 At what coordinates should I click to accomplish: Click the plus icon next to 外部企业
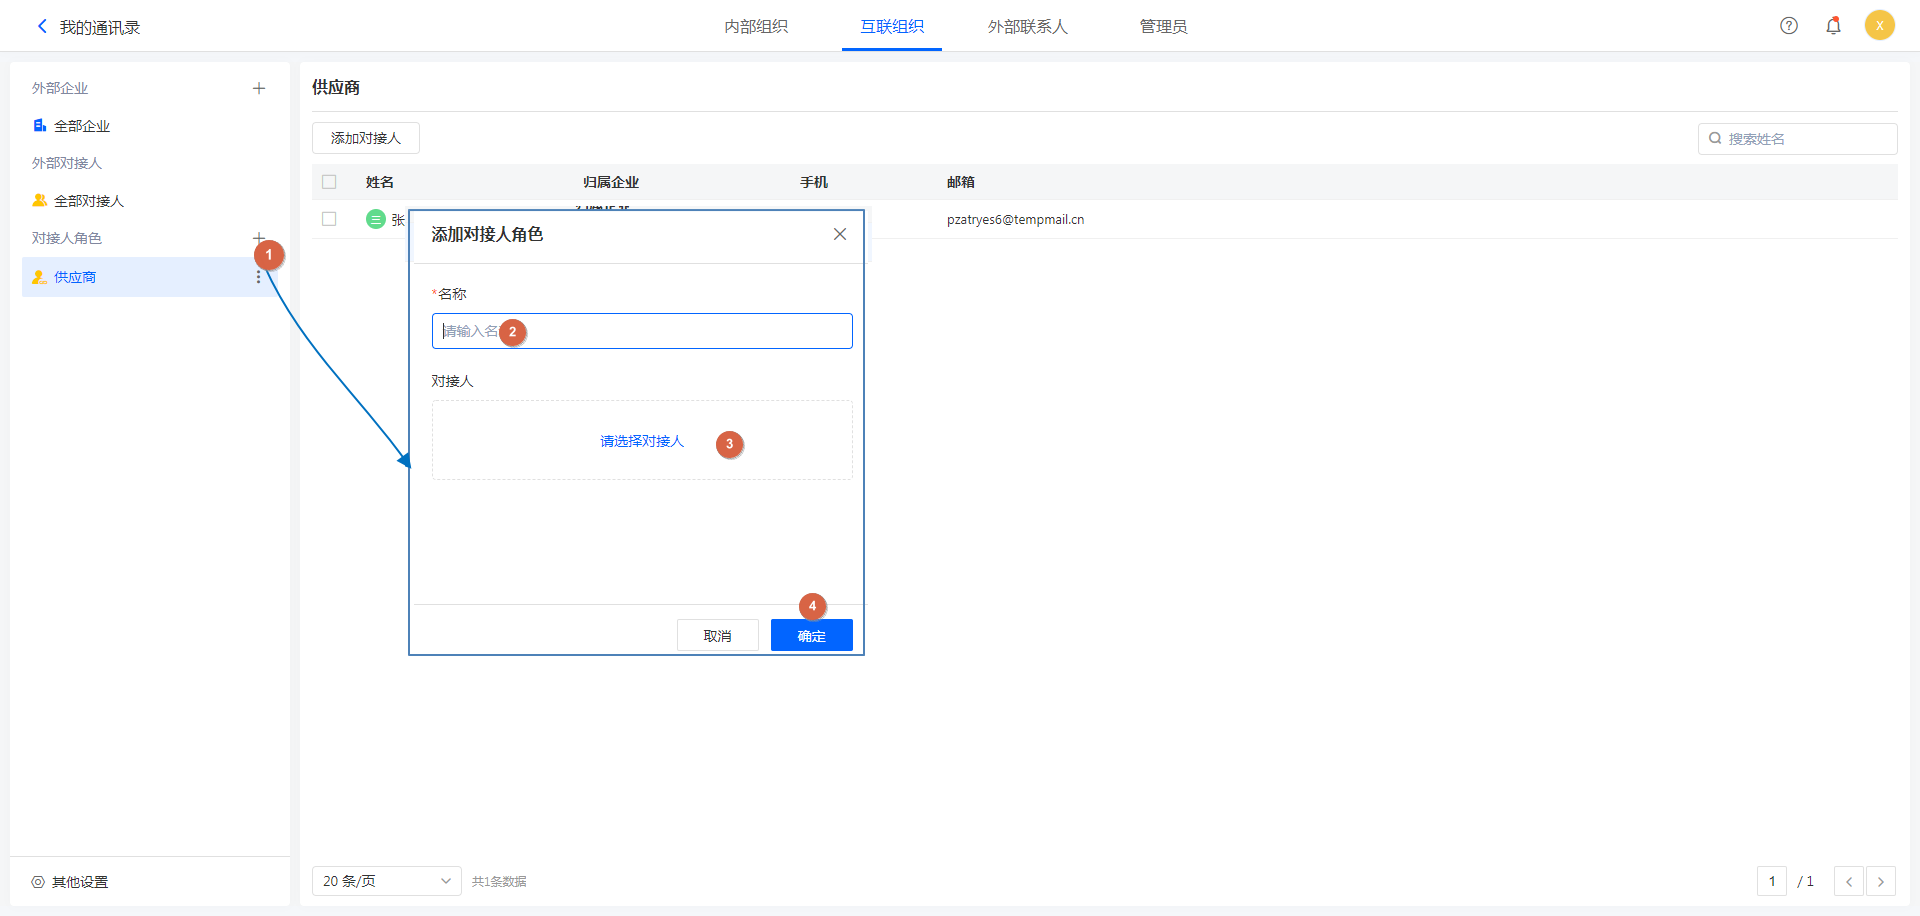click(259, 89)
